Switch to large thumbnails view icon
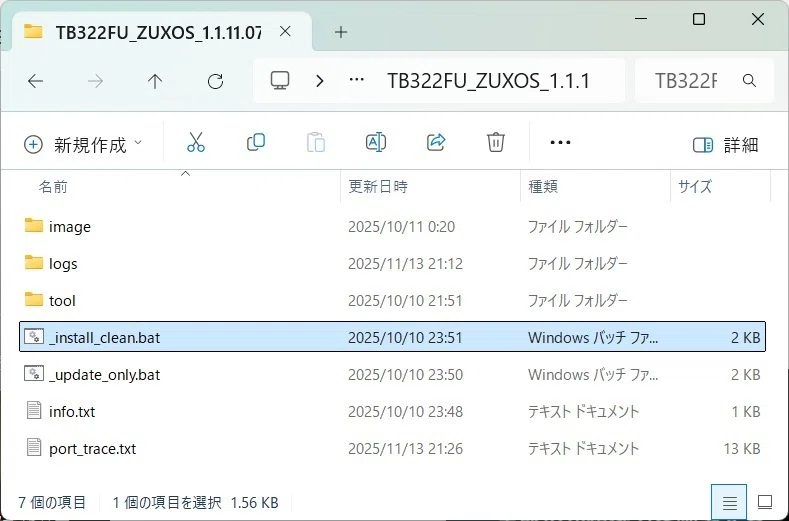The height and width of the screenshot is (521, 789). coord(765,502)
